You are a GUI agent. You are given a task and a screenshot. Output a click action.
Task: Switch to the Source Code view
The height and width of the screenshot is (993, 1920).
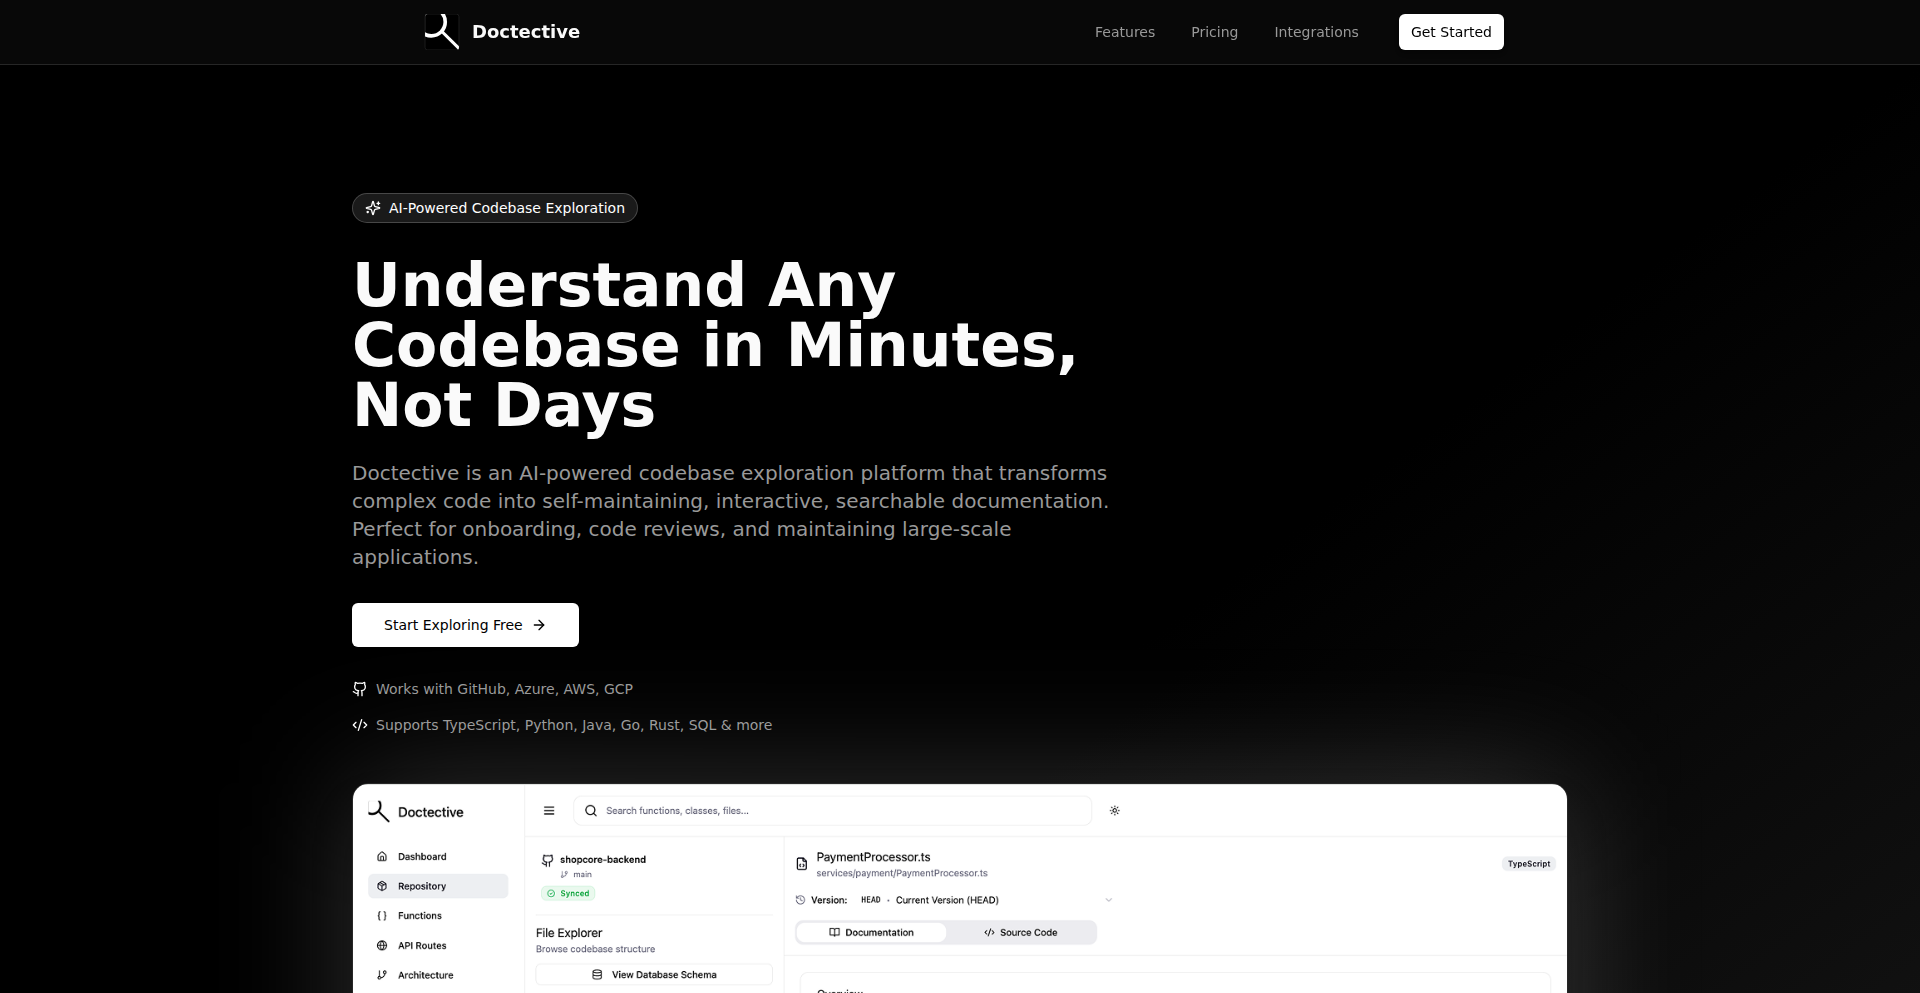pos(1021,933)
